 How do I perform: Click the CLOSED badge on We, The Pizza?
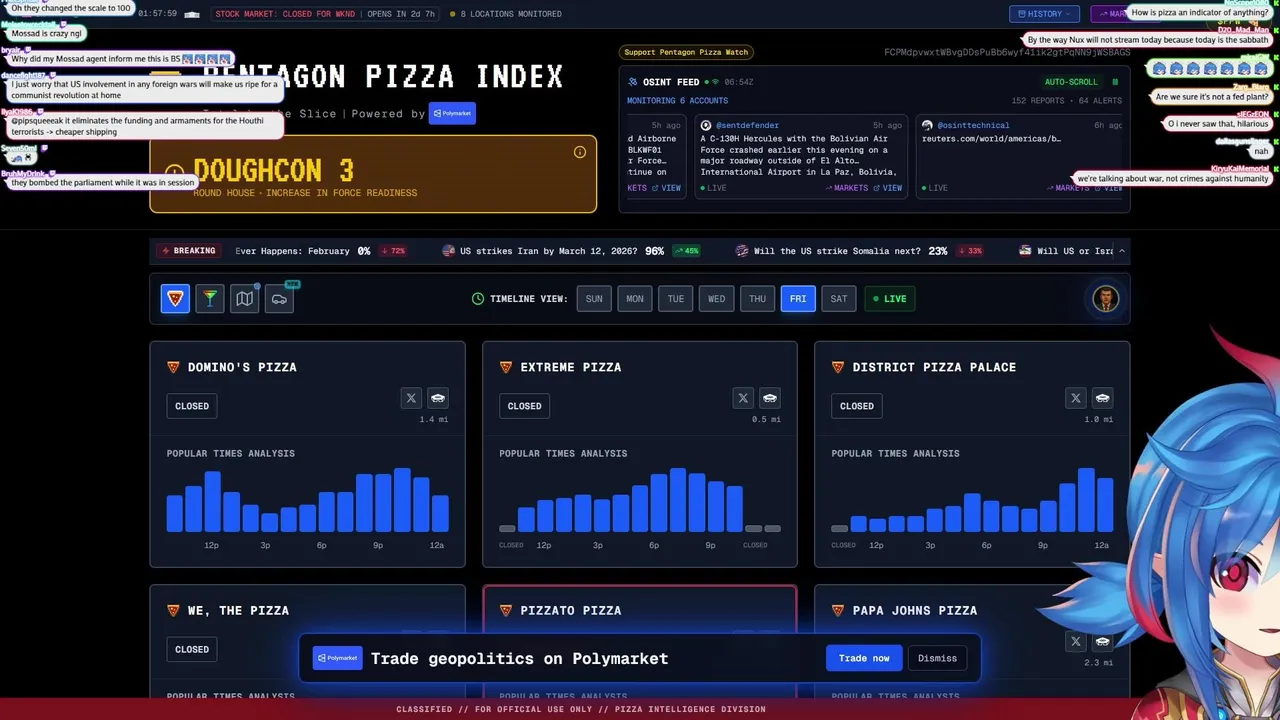coord(192,649)
